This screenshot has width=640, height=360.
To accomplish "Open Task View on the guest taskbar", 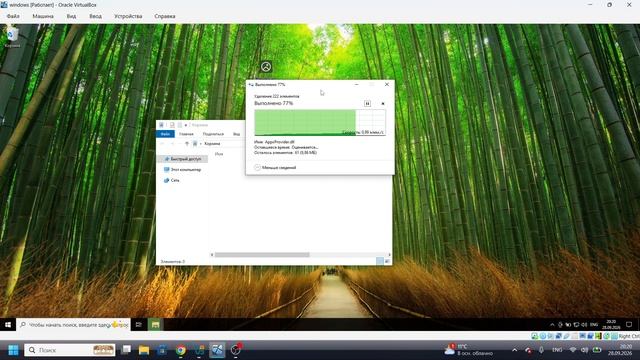I will pyautogui.click(x=139, y=325).
